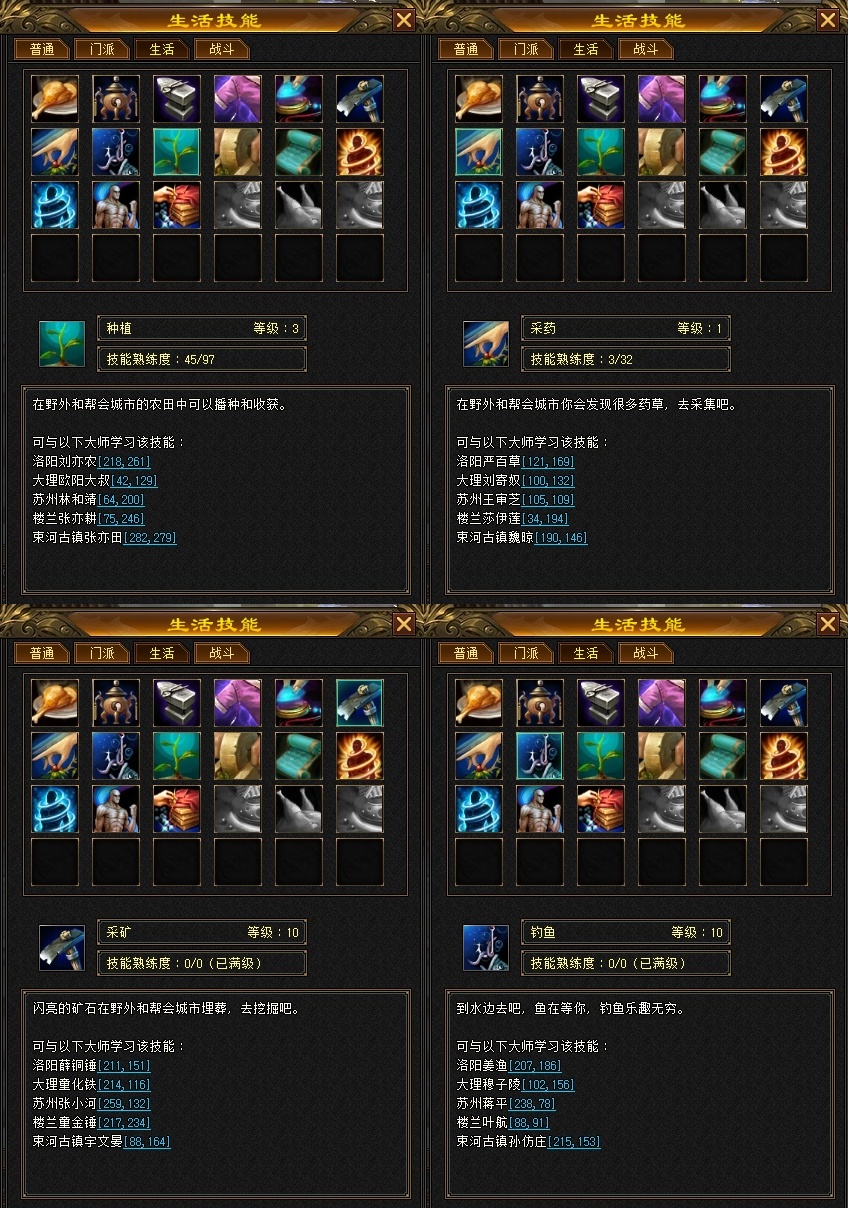Select the purple cloth sewing icon in 钓鱼 panel

(x=662, y=703)
